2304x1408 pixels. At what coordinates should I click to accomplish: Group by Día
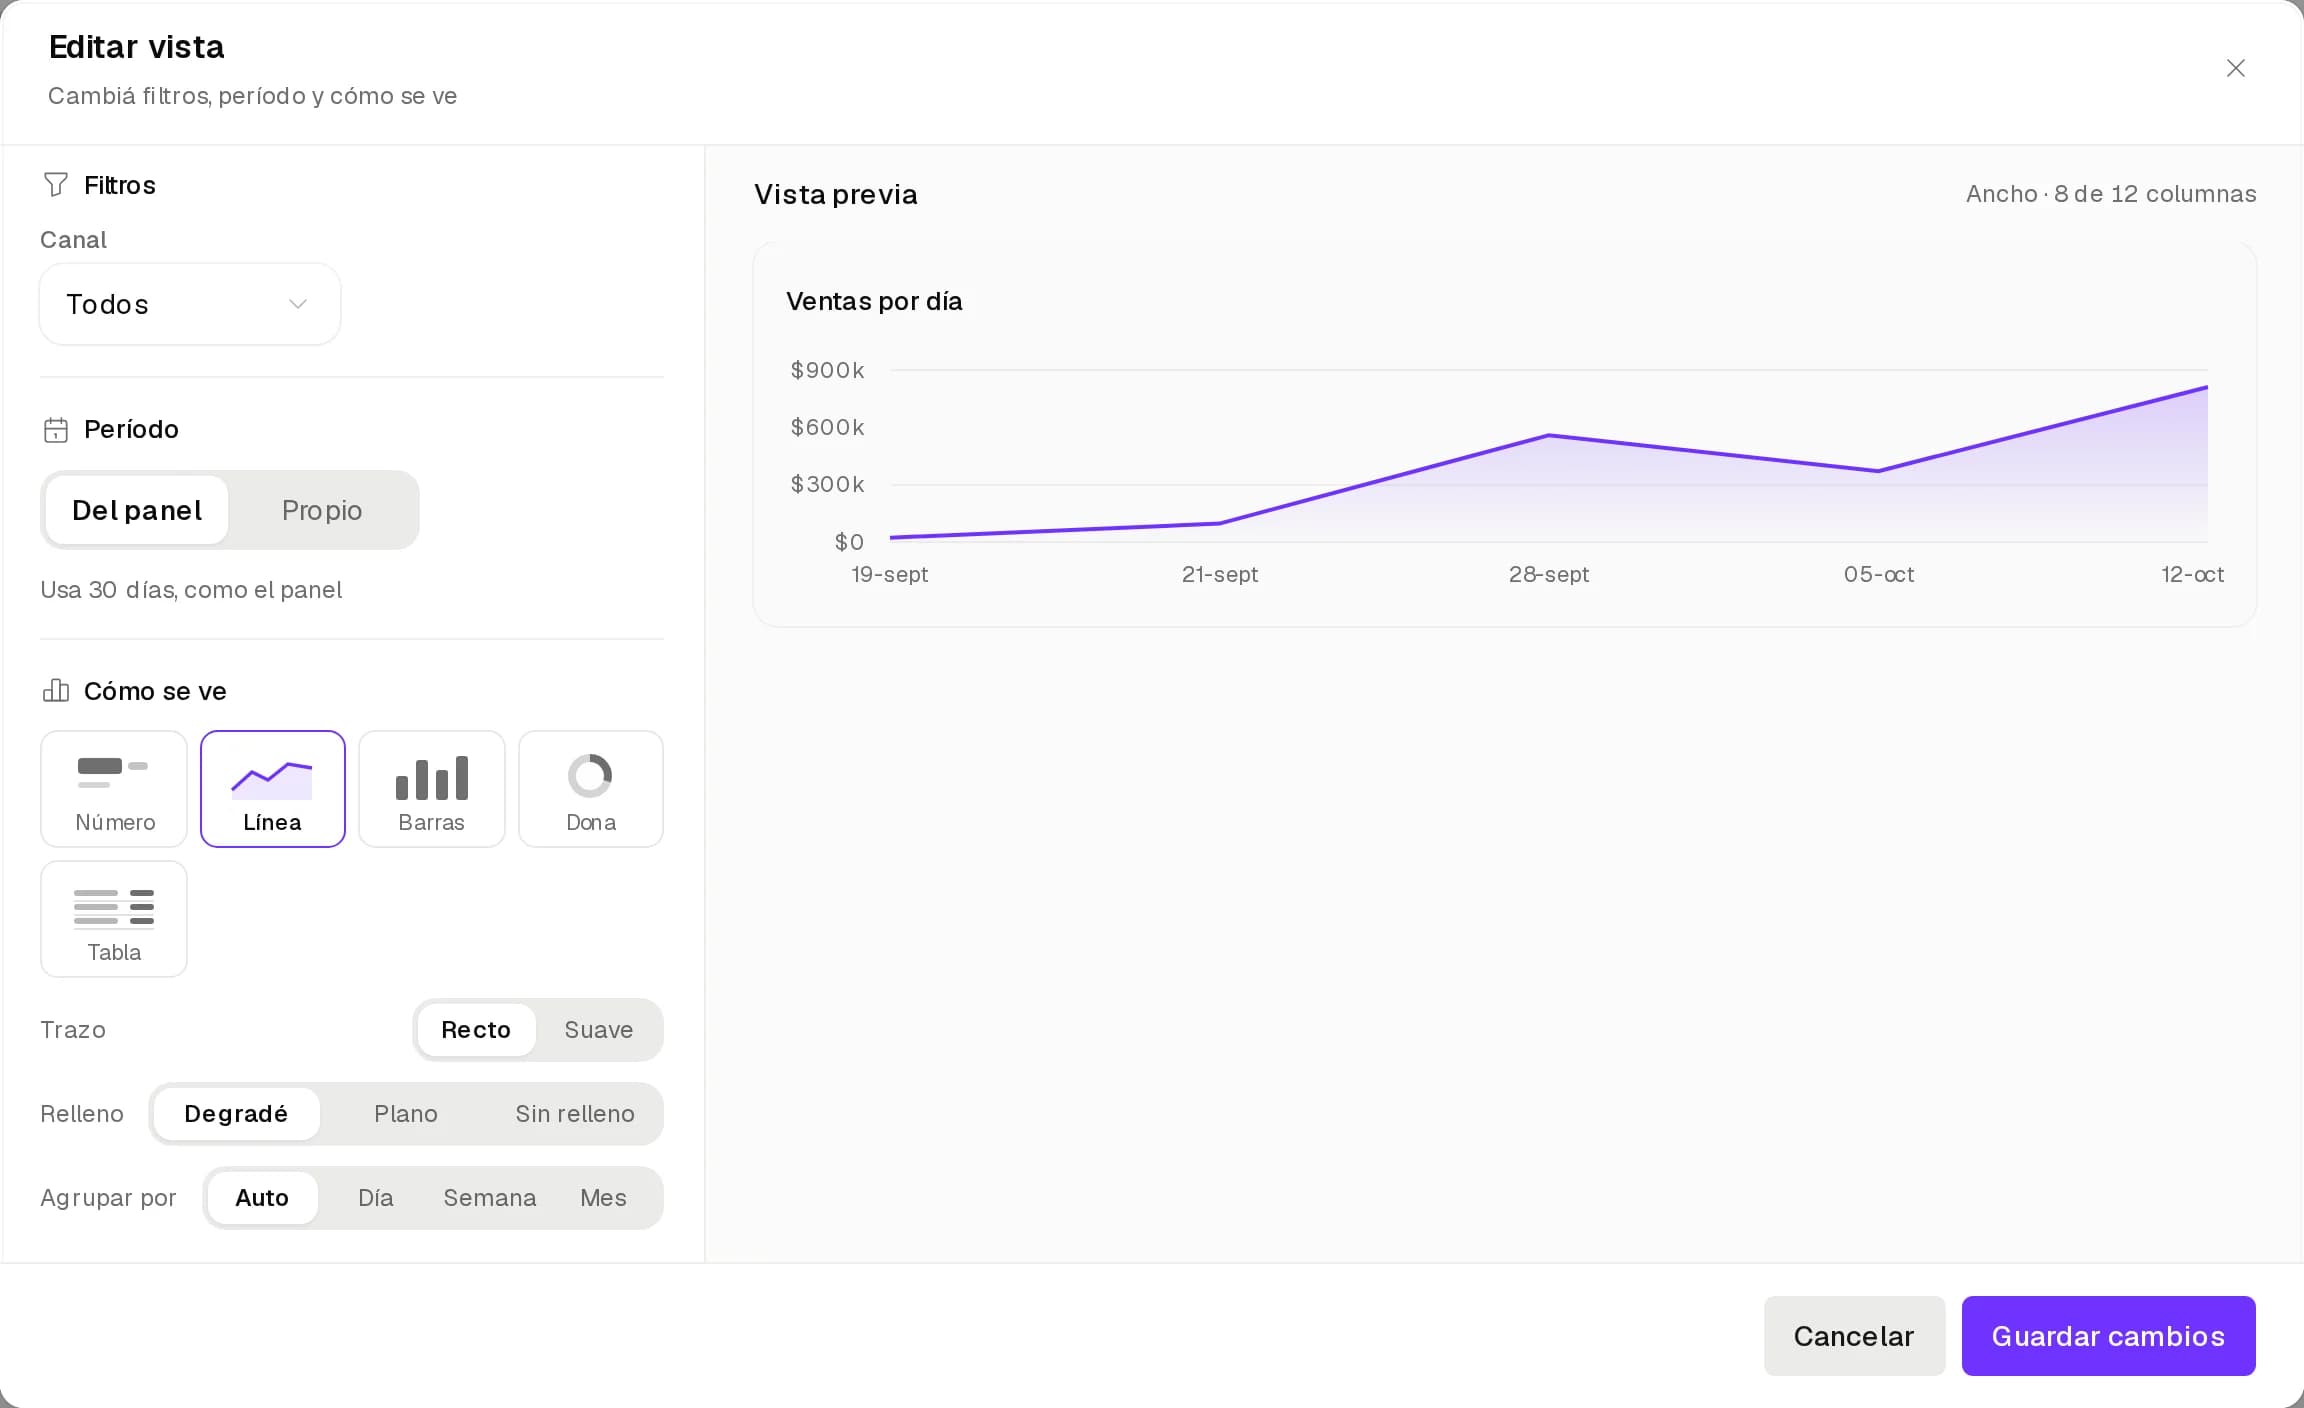click(x=376, y=1198)
